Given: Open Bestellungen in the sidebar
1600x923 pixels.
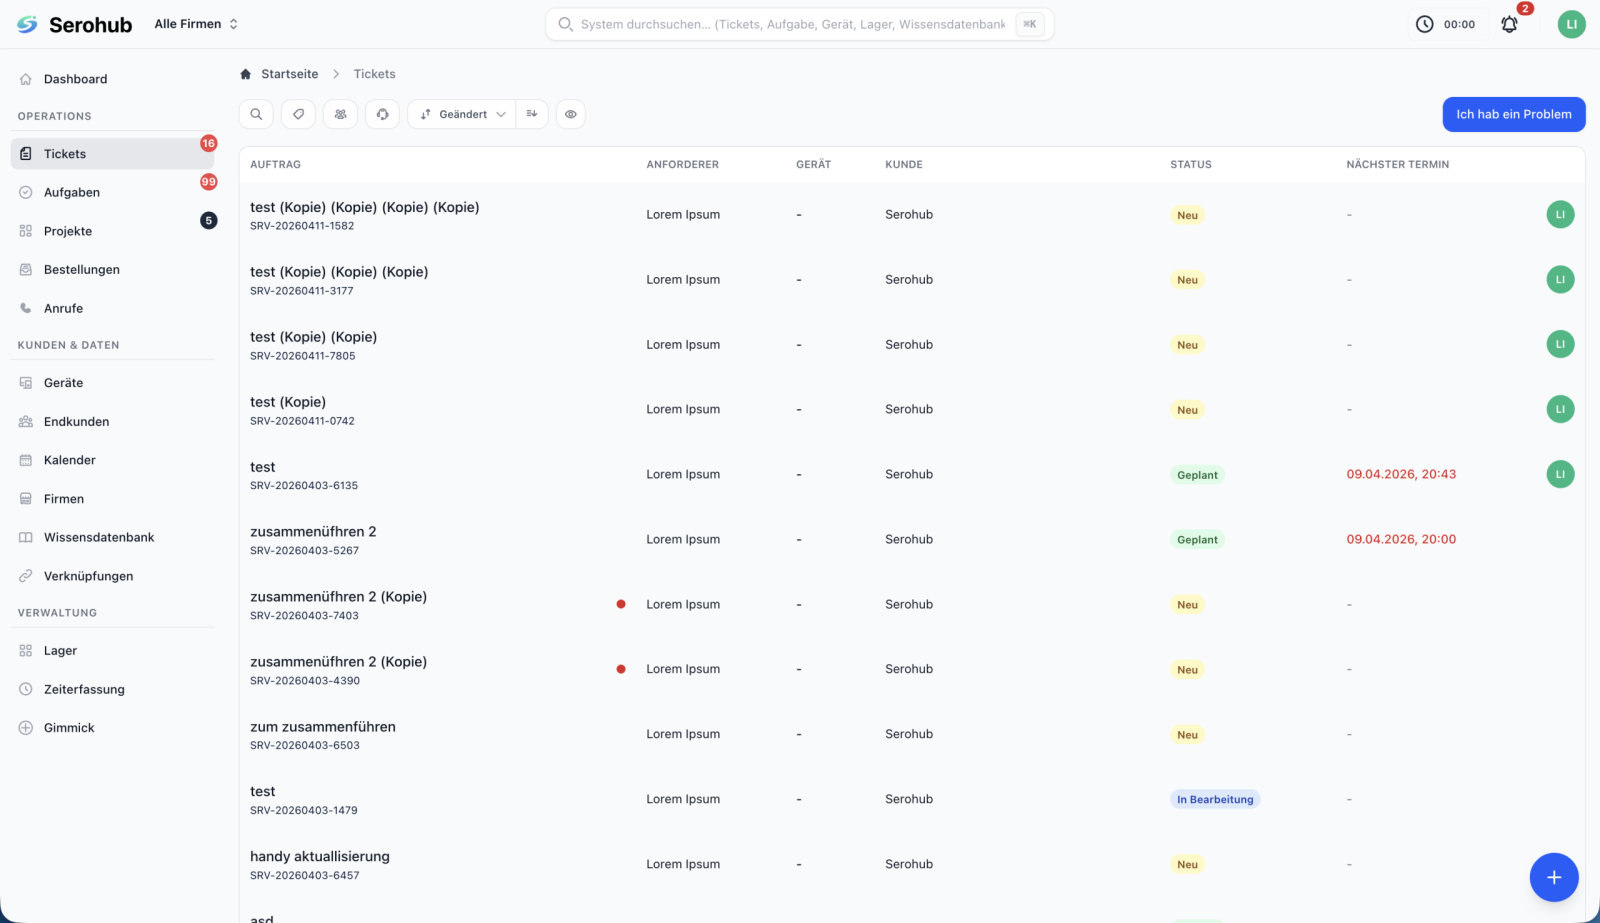Looking at the screenshot, I should tap(112, 270).
